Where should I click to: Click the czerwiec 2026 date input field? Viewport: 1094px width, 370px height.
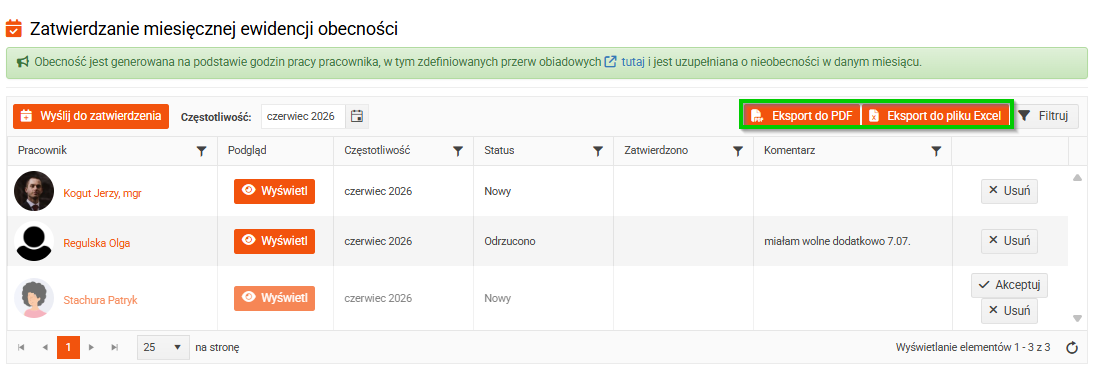coord(304,117)
